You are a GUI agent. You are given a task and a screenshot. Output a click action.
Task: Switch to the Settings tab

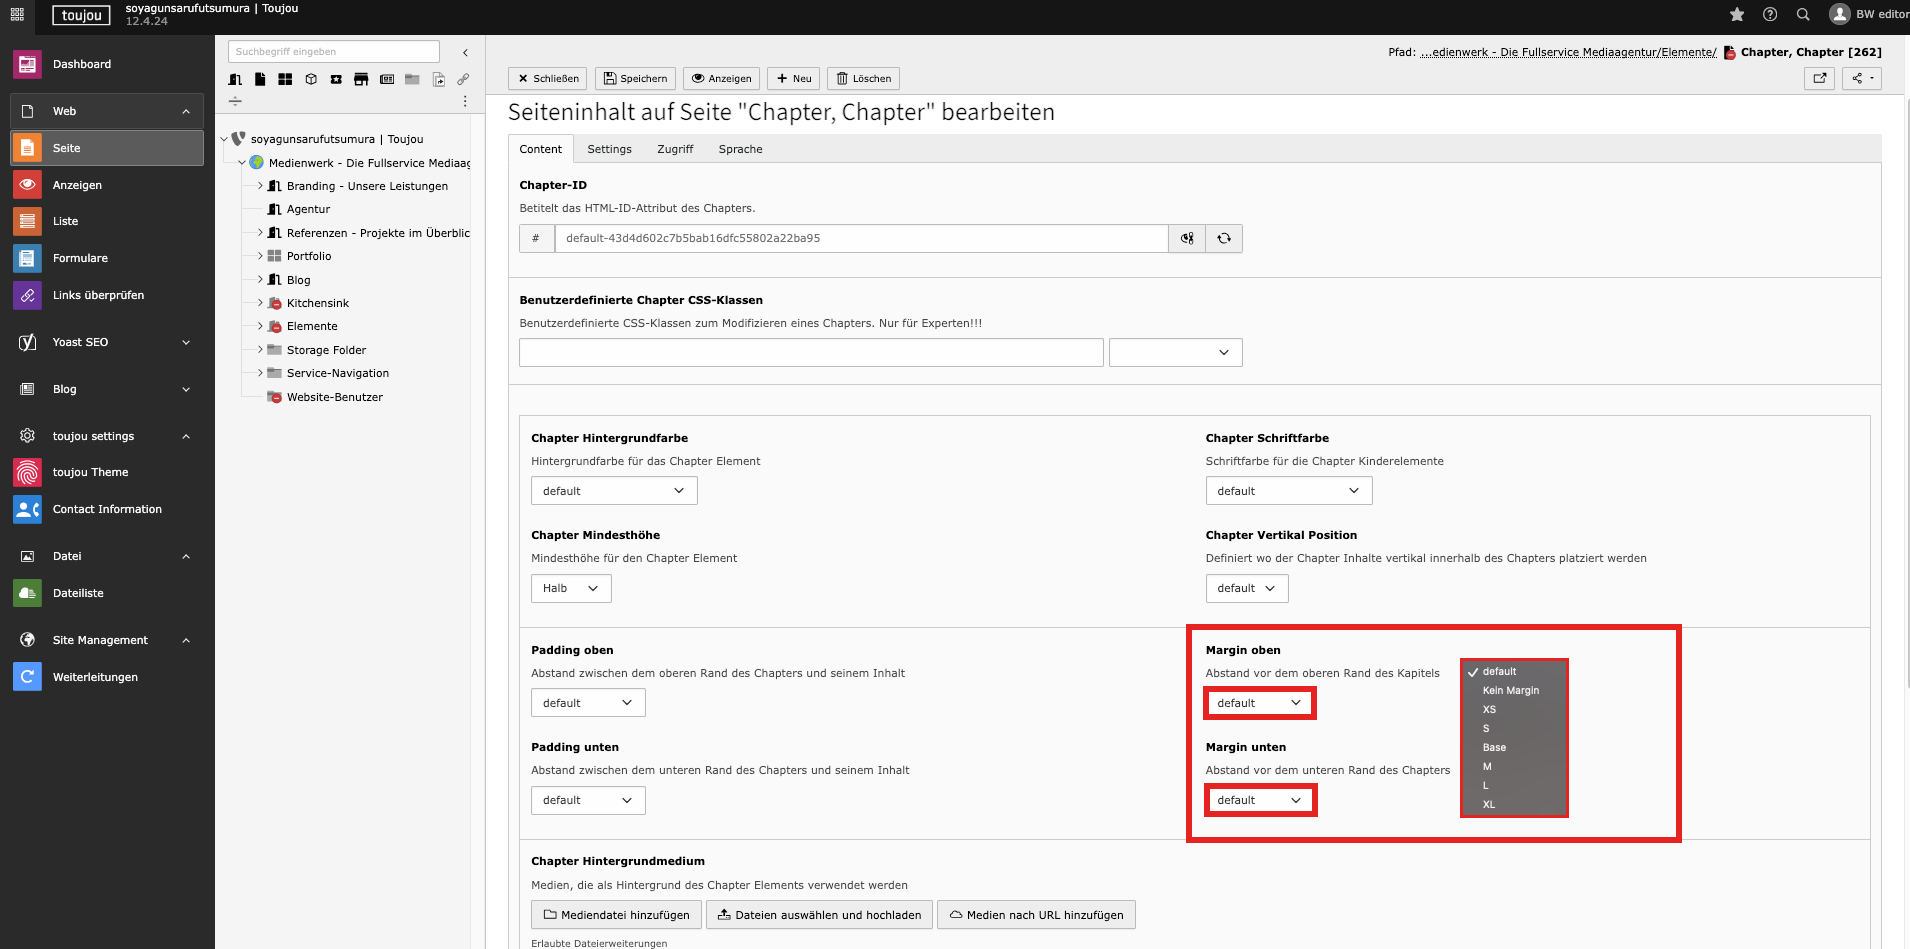pos(609,149)
